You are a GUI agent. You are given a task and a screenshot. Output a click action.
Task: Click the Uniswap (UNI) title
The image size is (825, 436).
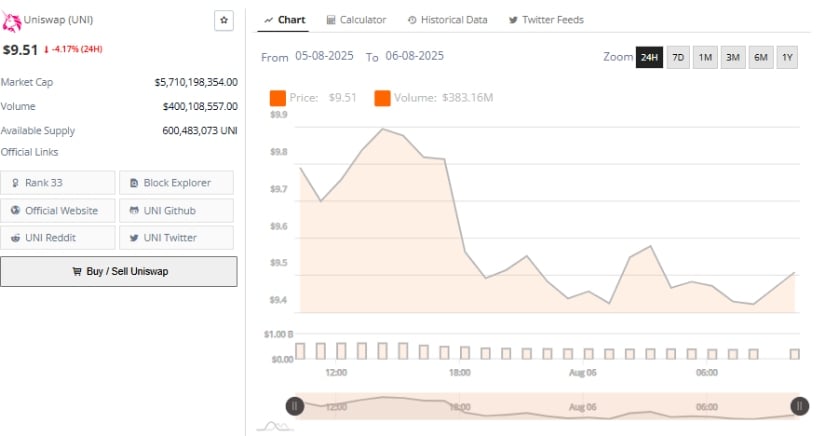(x=58, y=20)
